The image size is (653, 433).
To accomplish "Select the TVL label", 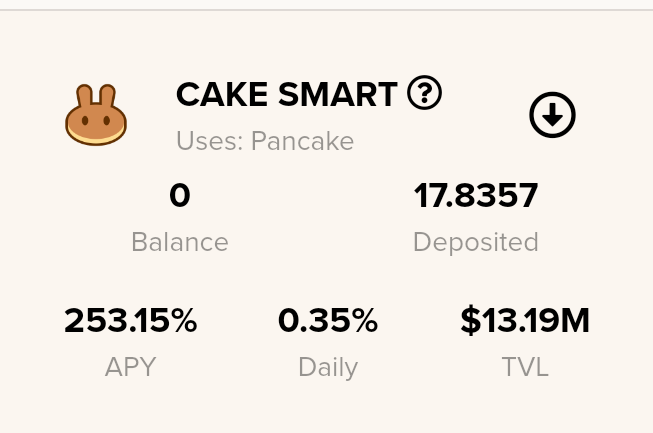I will pos(525,367).
